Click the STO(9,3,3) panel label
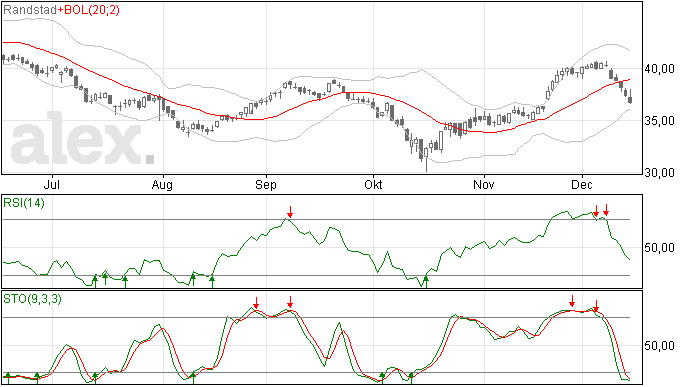This screenshot has height=387, width=690. [32, 299]
